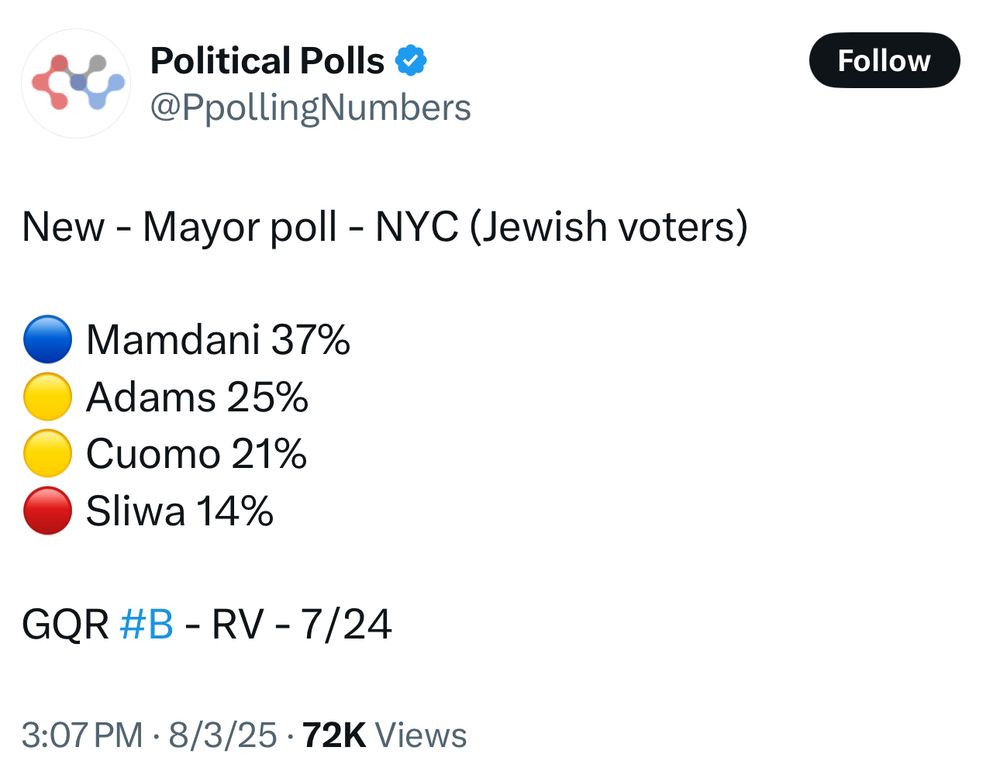Screen dimensions: 1000x784
Task: Click the blue circle beside Mamdani
Action: [47, 339]
